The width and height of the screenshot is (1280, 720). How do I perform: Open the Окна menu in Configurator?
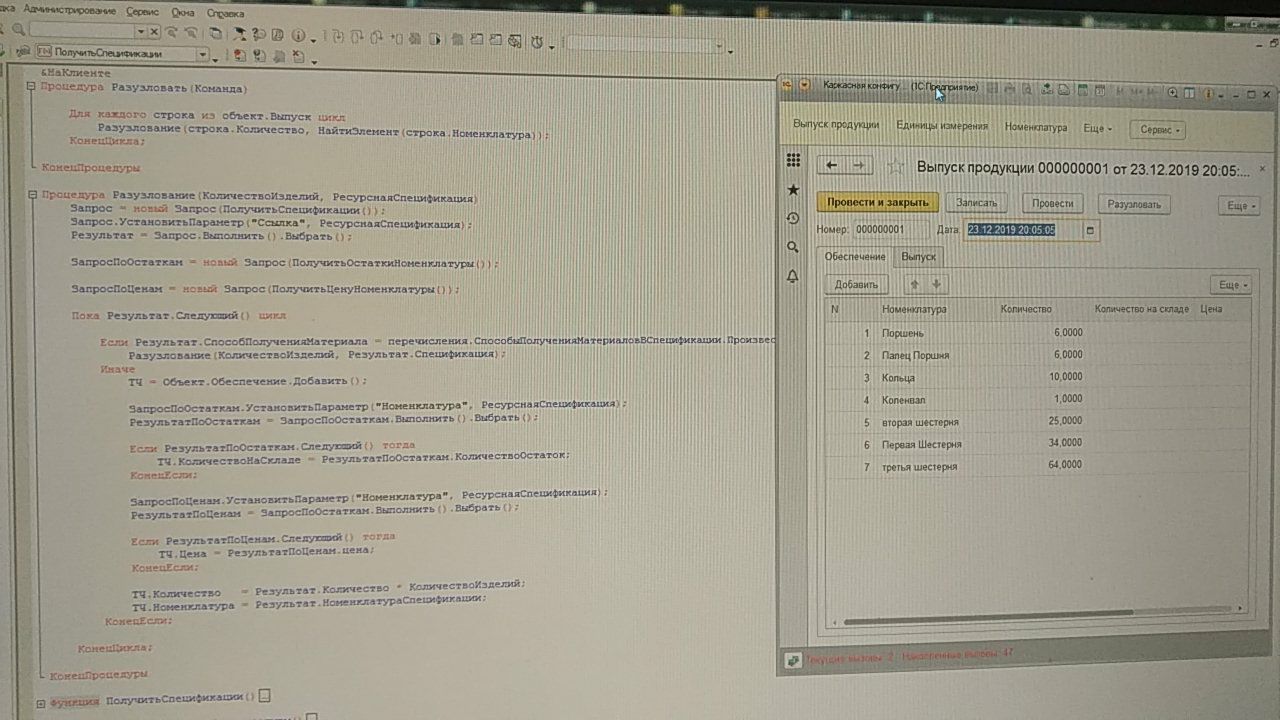183,13
